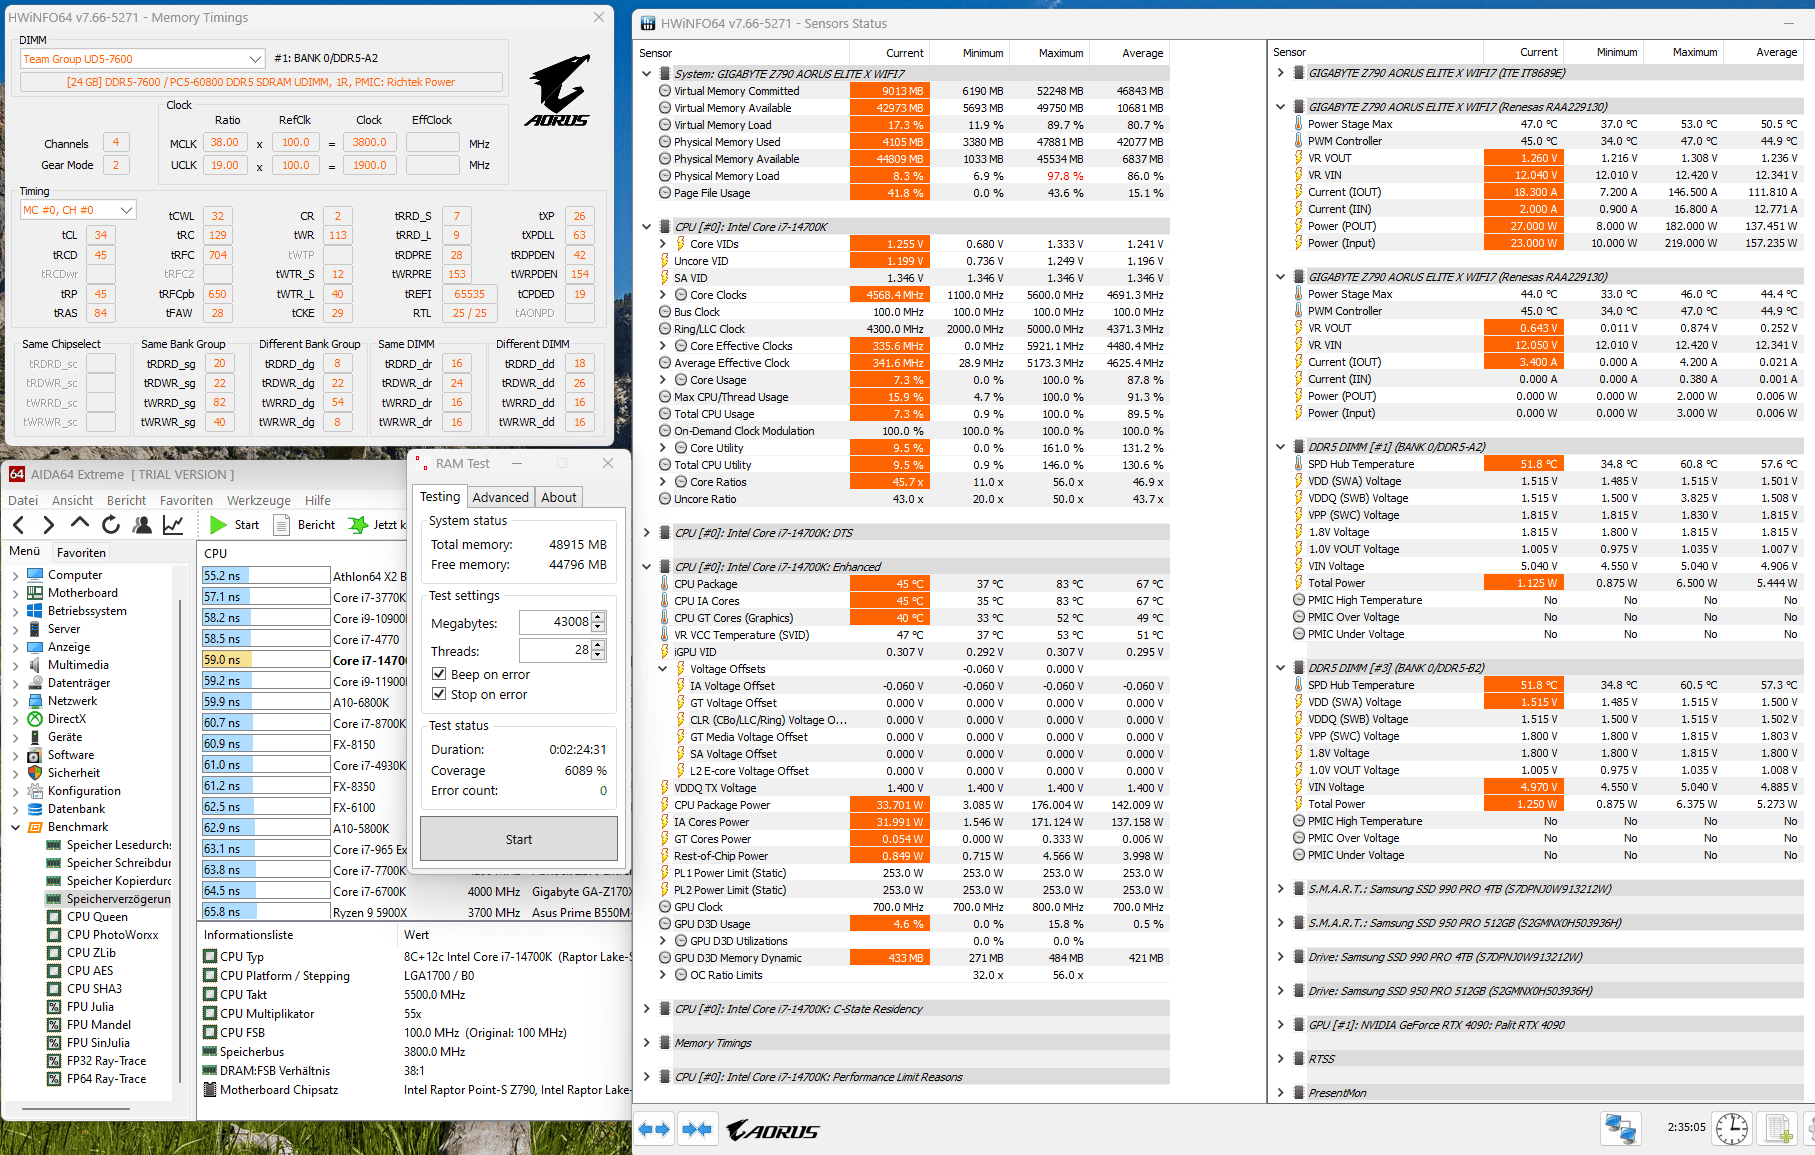This screenshot has height=1155, width=1815.
Task: Collapse the DDR5 DIMM [#1] sensor group
Action: pos(1280,447)
